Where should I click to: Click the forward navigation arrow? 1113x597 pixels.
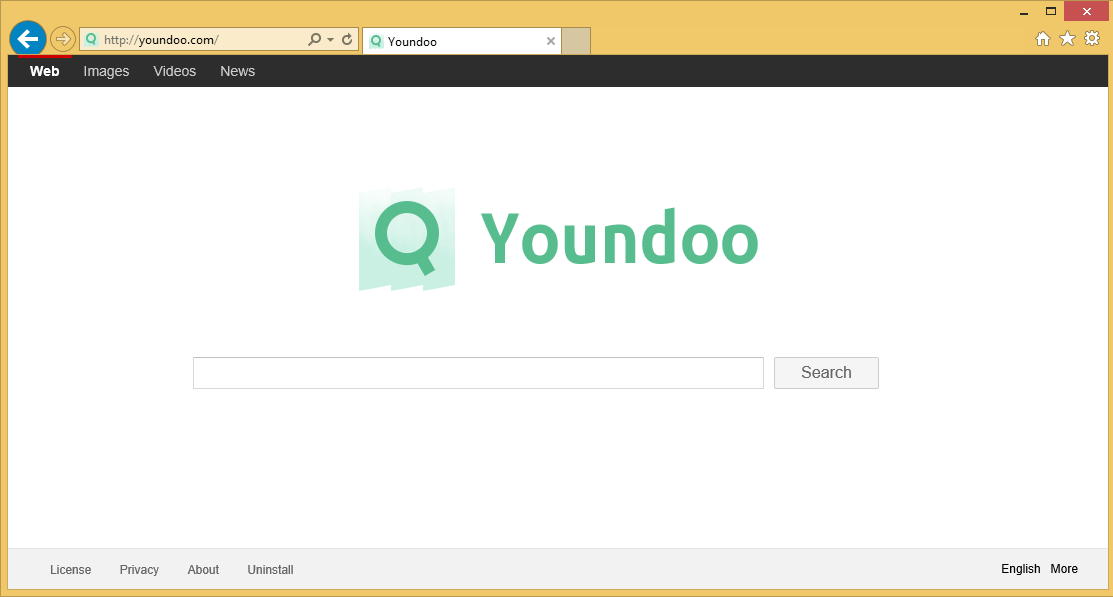point(62,38)
